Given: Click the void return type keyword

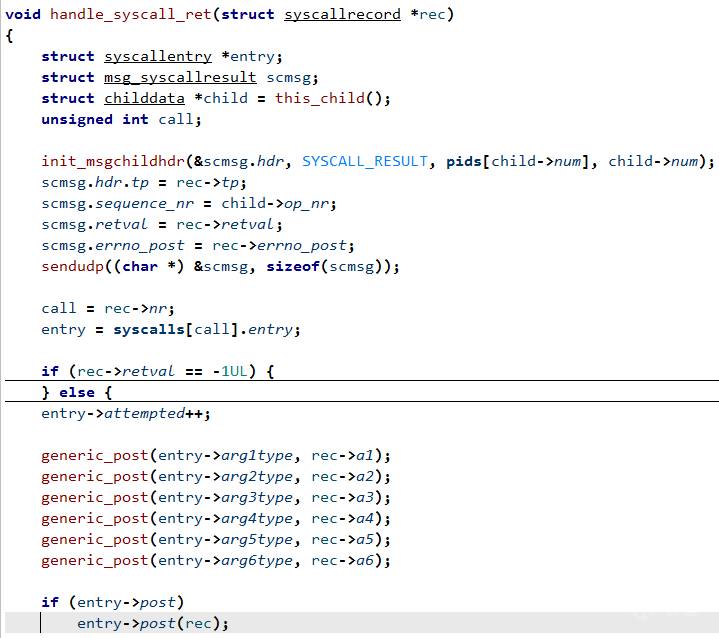Looking at the screenshot, I should (23, 15).
